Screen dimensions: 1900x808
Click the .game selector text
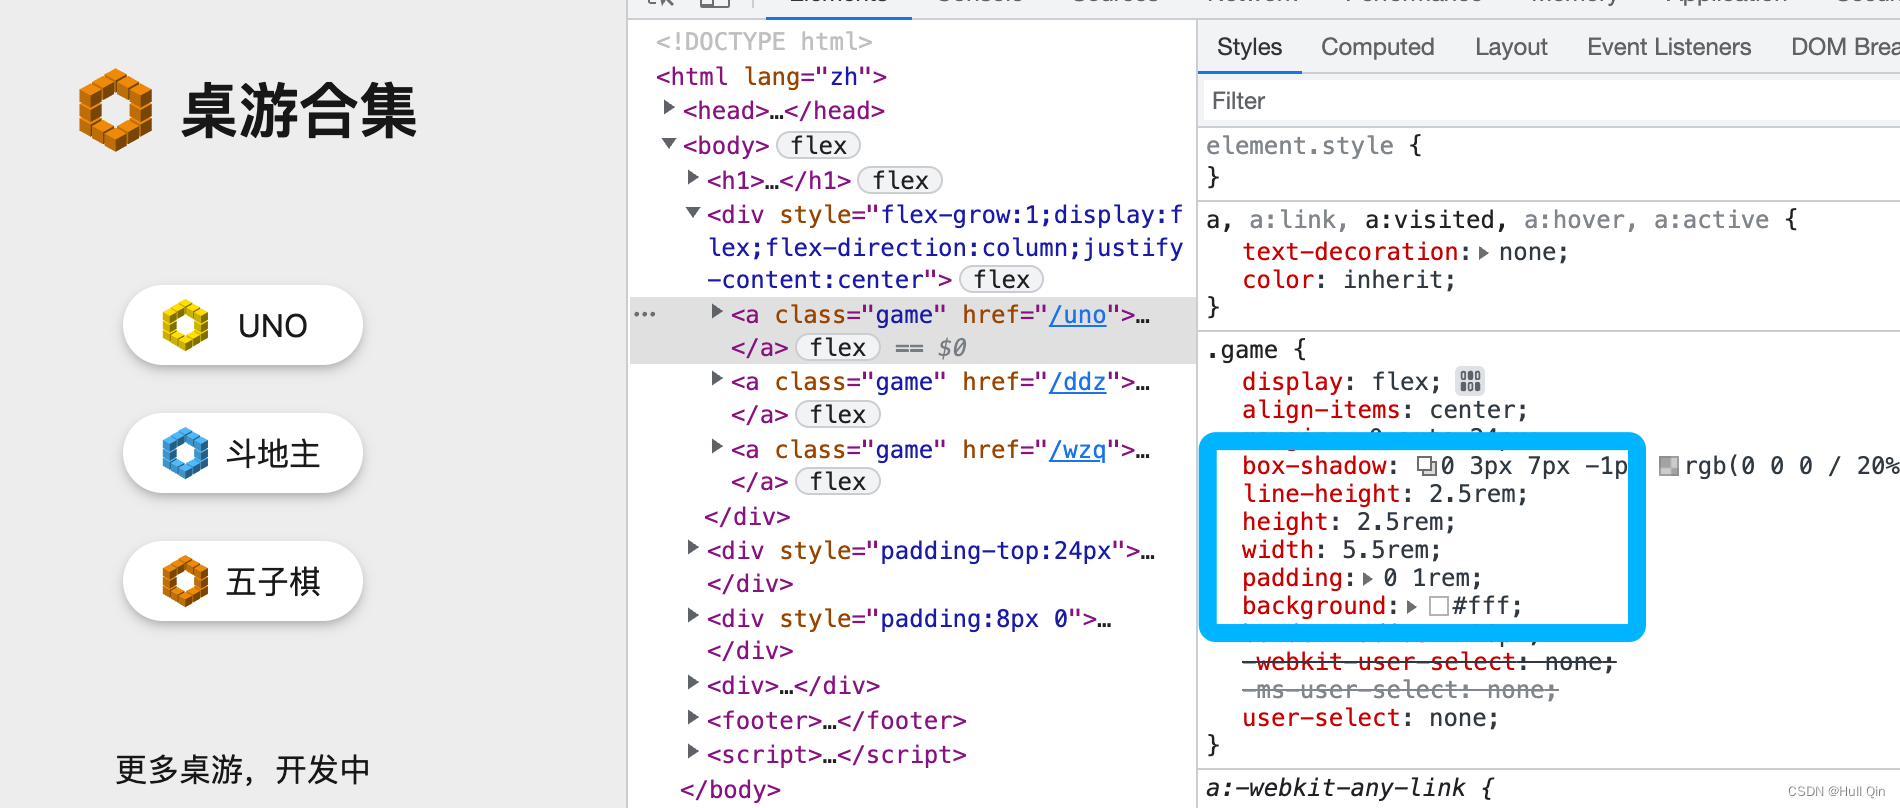tap(1241, 350)
